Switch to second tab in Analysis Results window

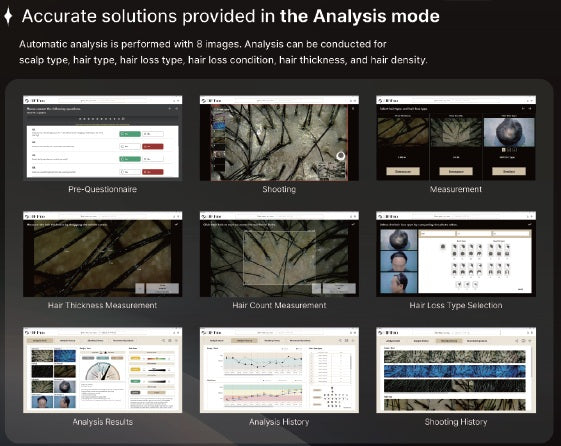(x=67, y=340)
